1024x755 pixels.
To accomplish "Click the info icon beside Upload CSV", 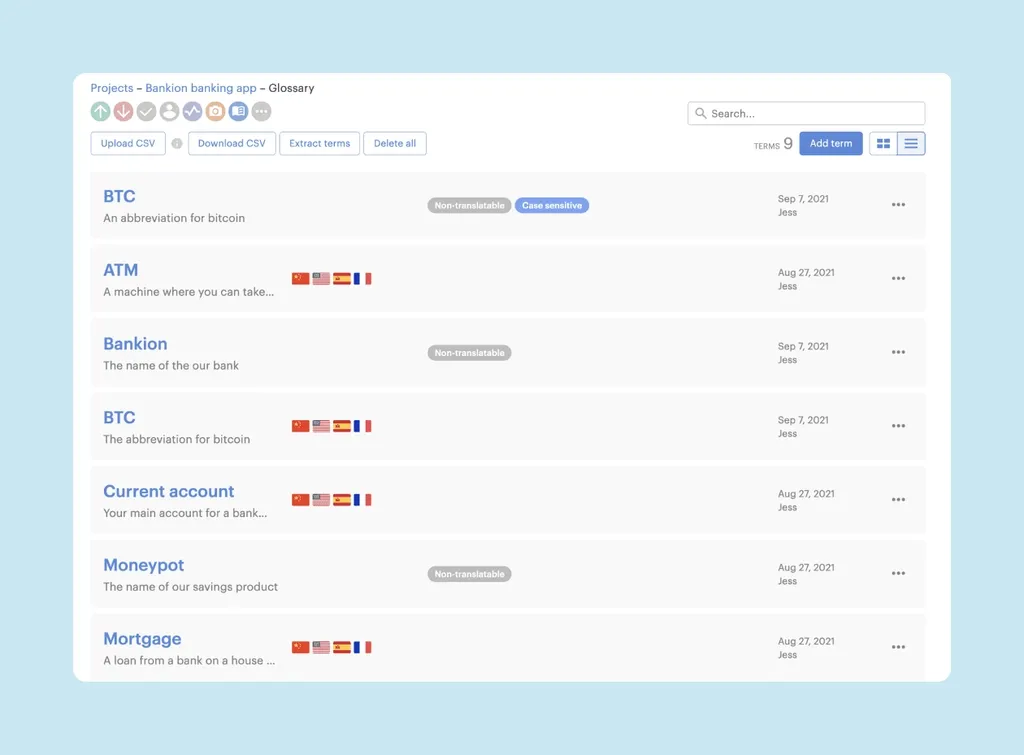I will [177, 144].
